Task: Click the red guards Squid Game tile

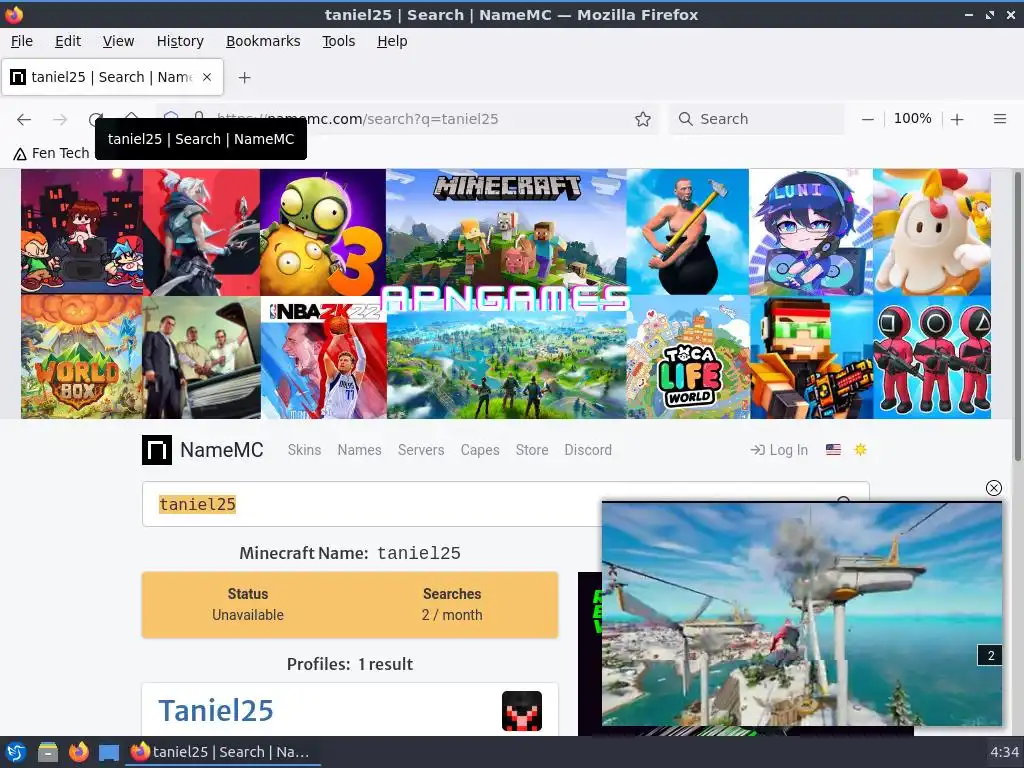Action: 932,357
